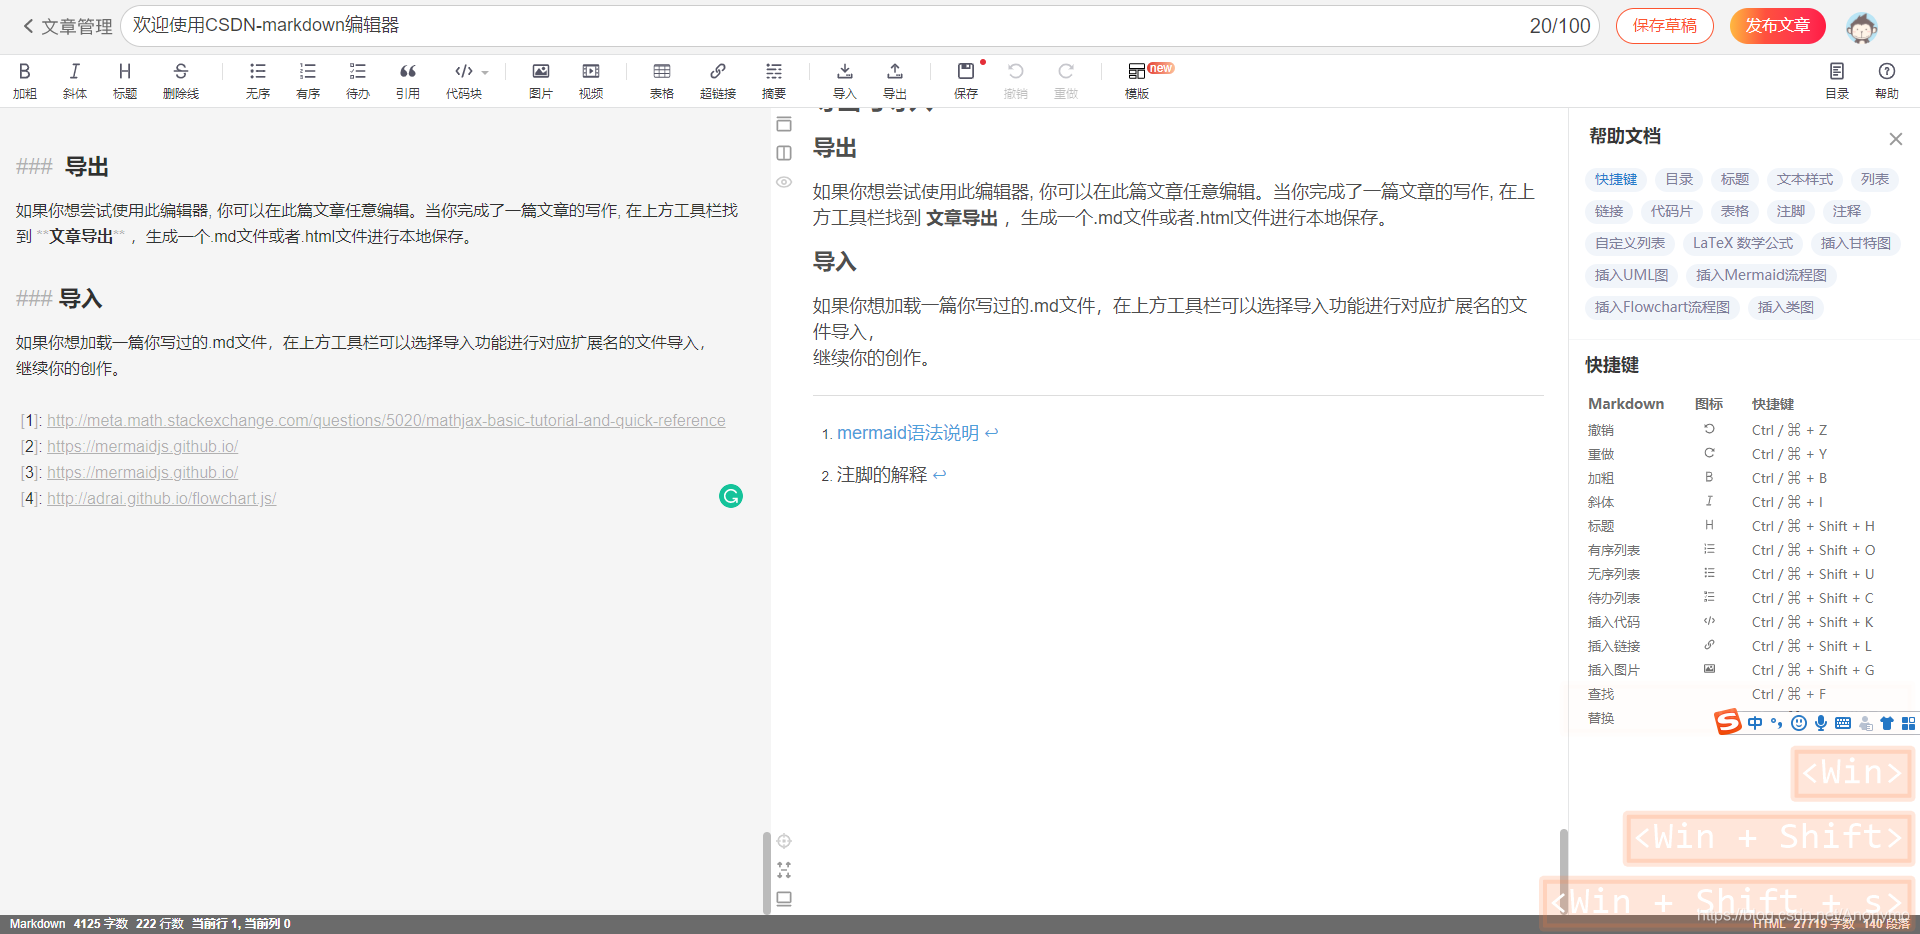Click Sogou input method S icon
Screen dimensions: 1920x934
click(x=1728, y=722)
